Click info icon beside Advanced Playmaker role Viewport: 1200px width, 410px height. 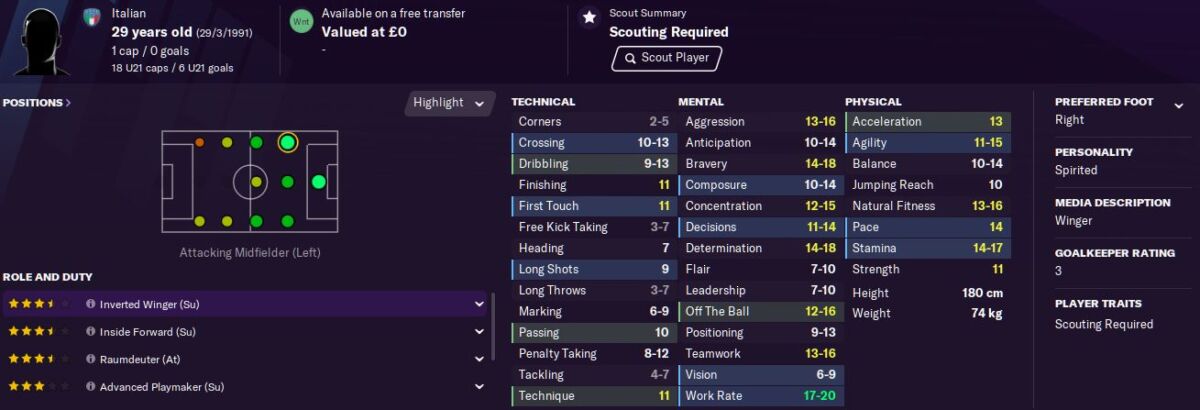pos(90,387)
